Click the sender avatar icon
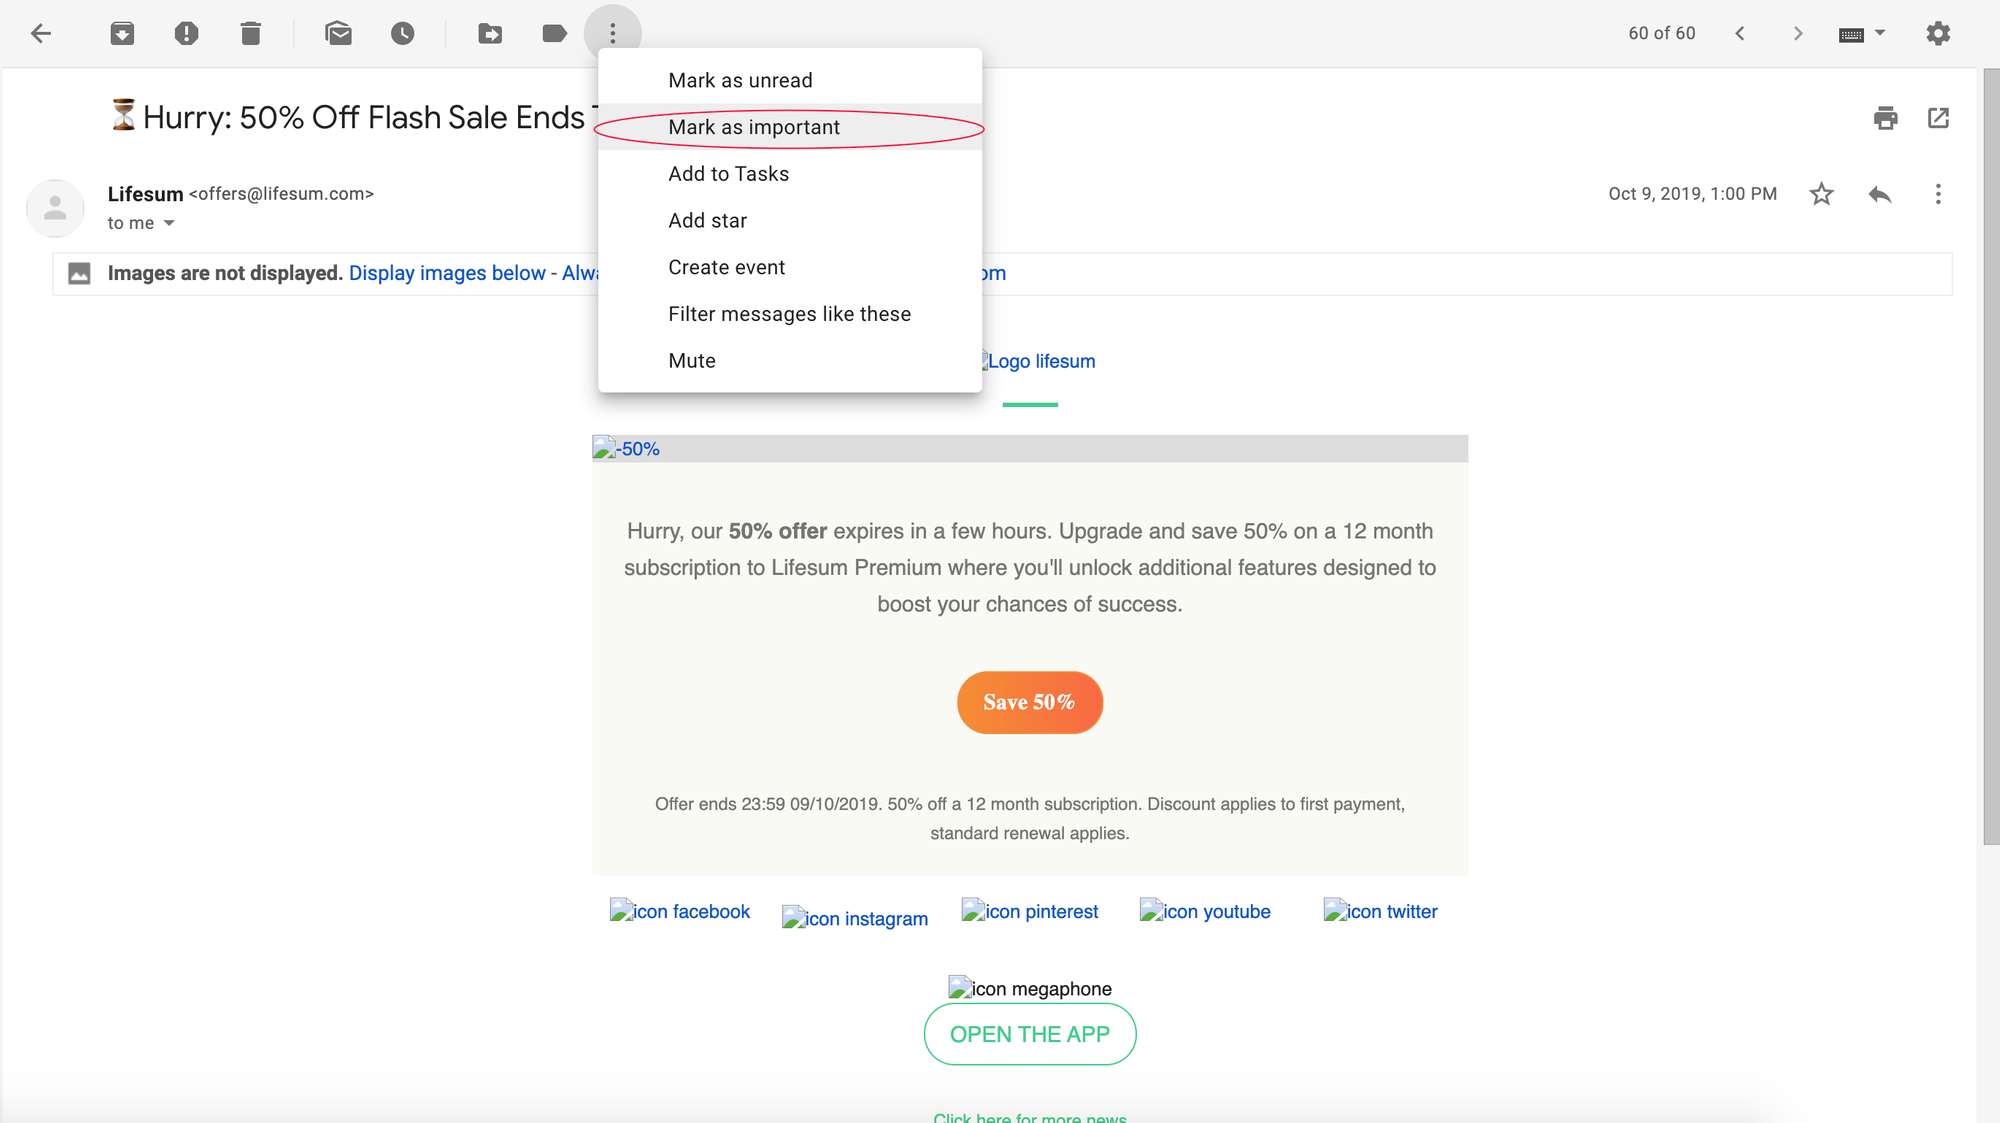This screenshot has height=1123, width=2000. (55, 208)
